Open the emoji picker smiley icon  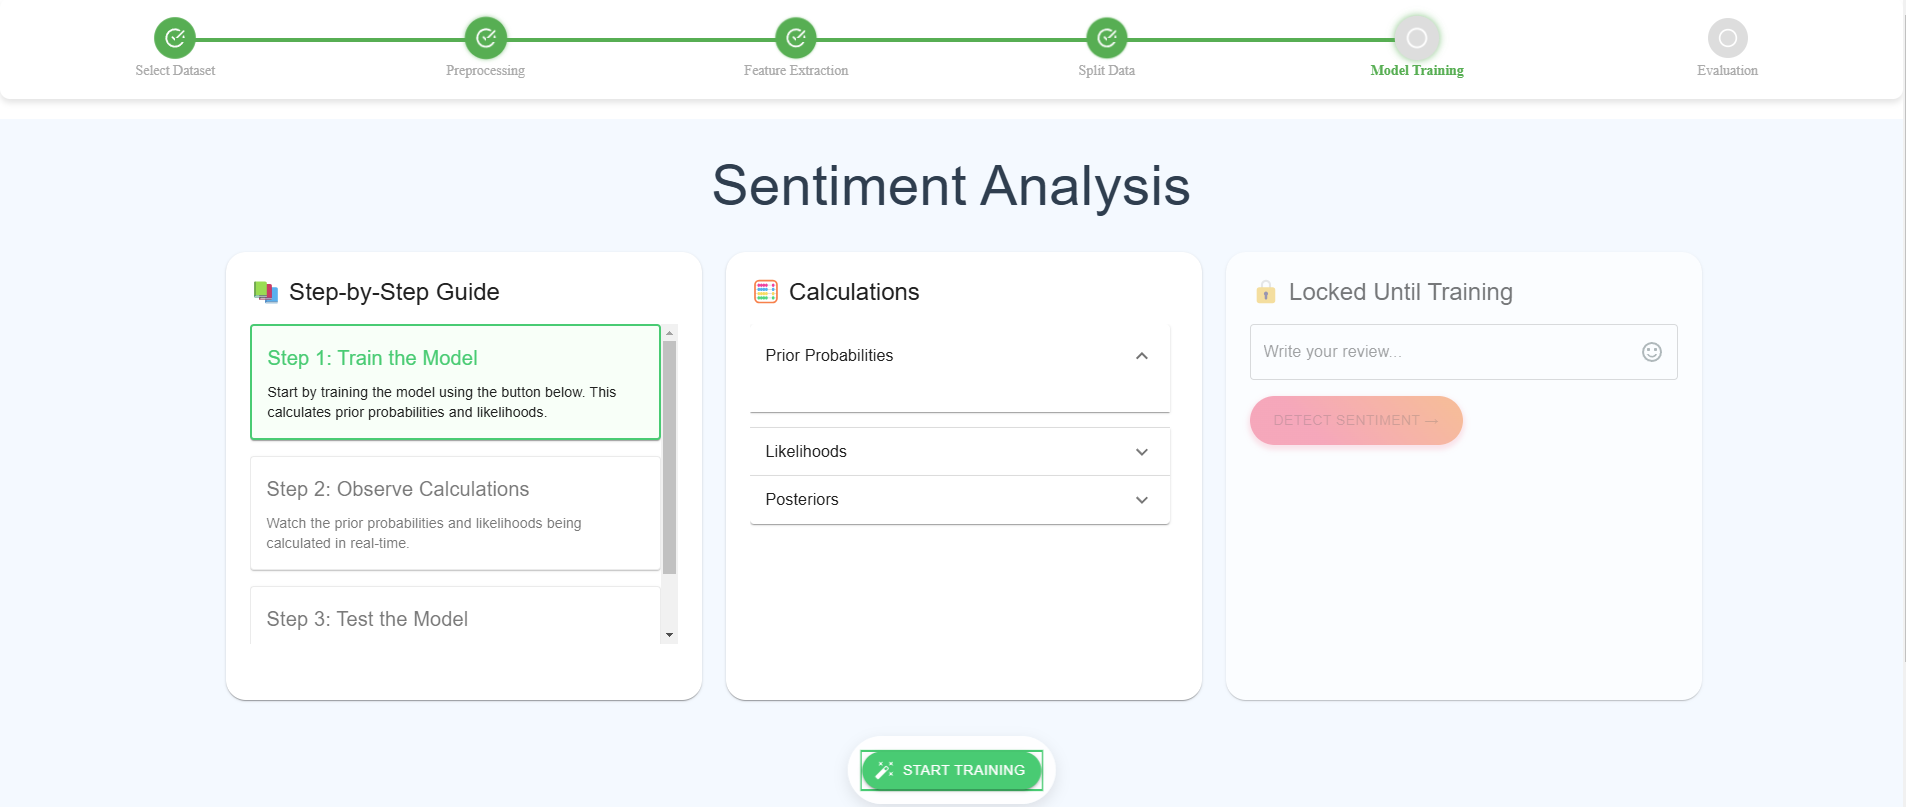pyautogui.click(x=1652, y=352)
